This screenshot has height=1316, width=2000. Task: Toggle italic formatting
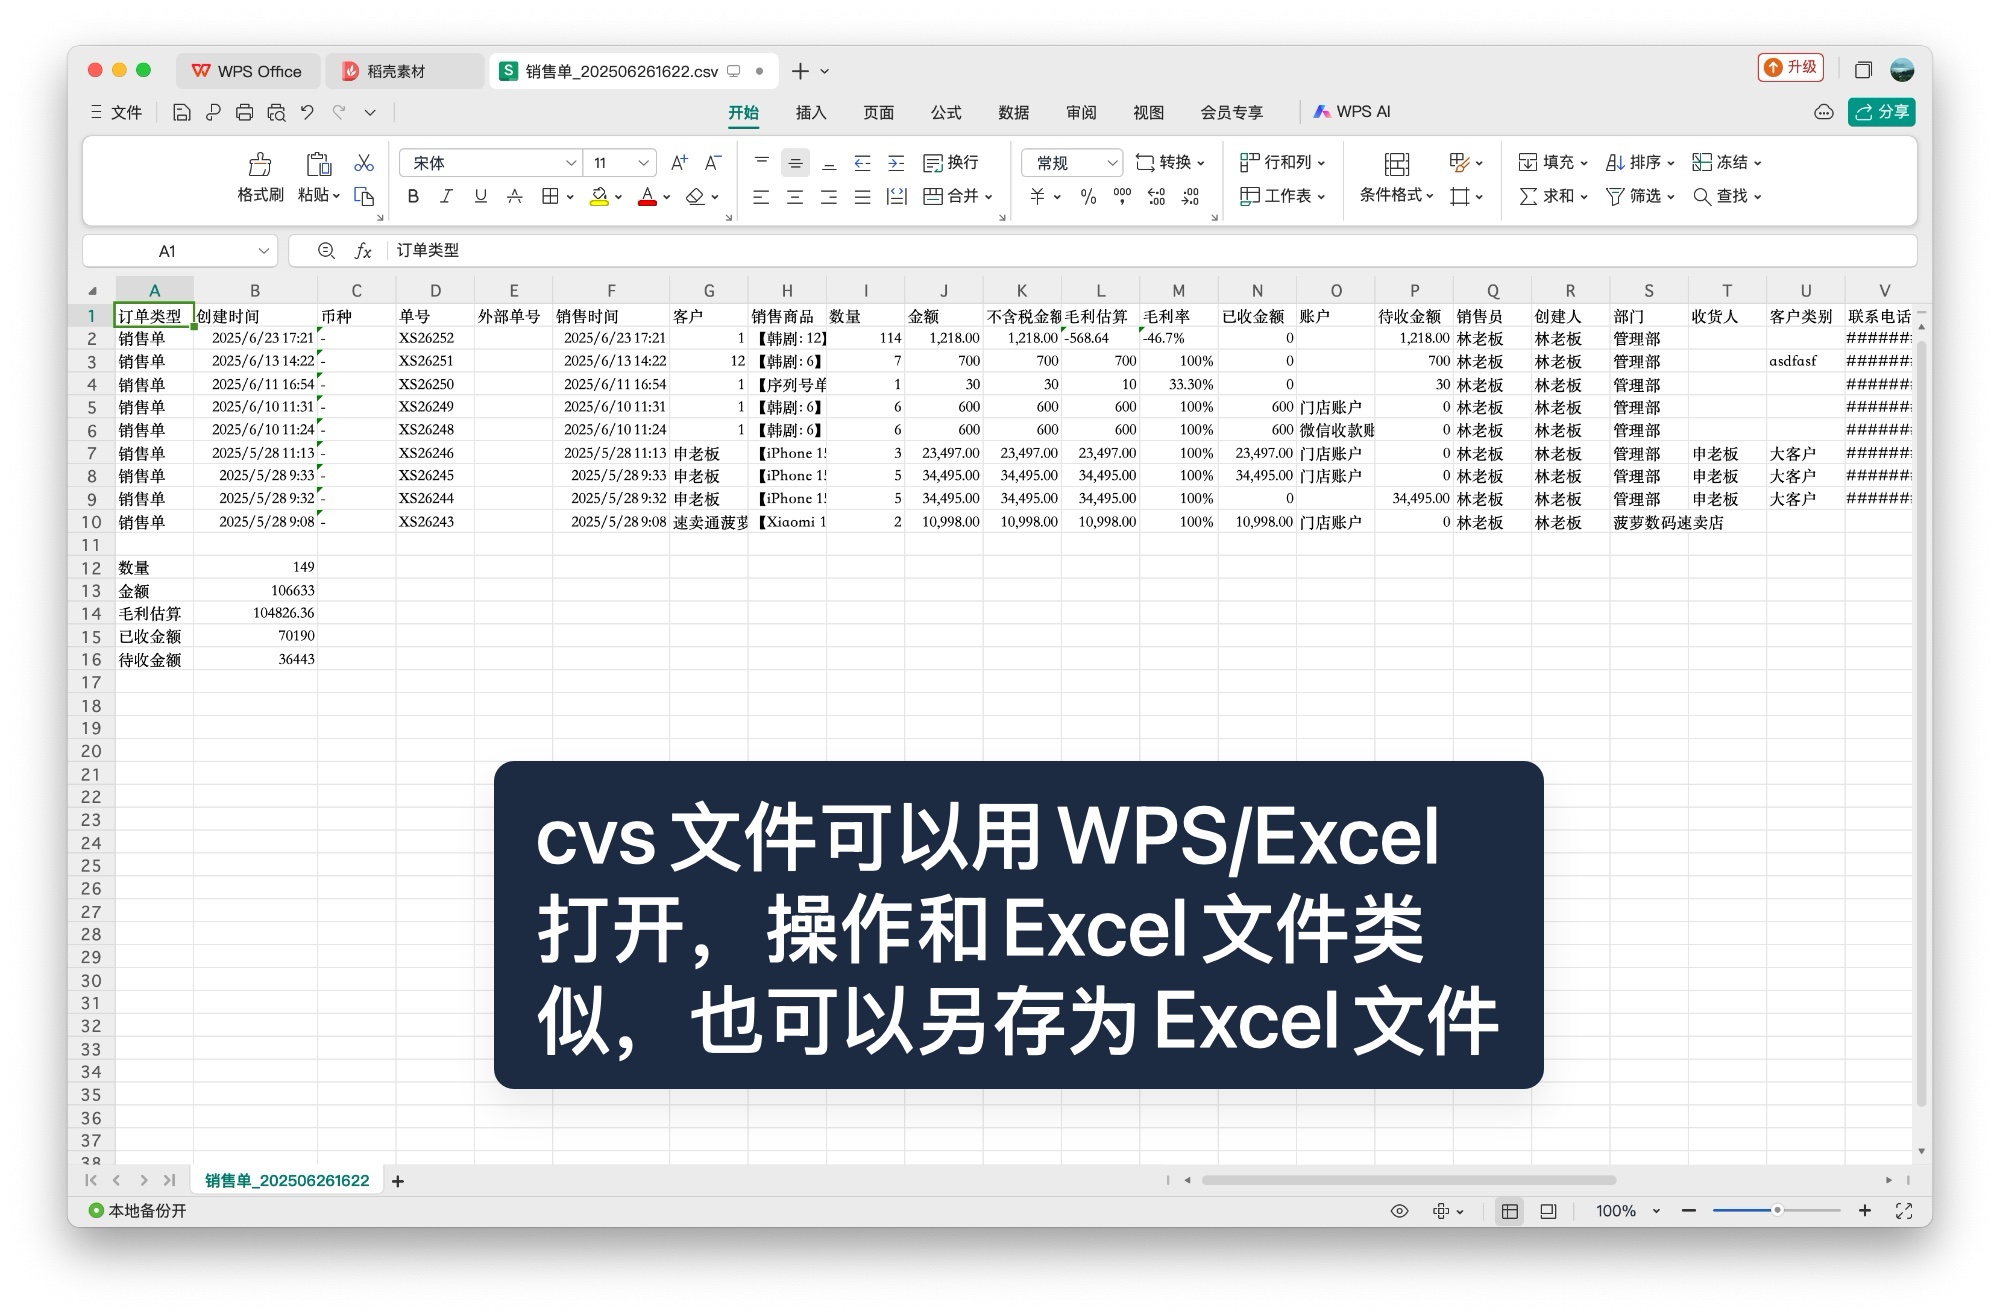tap(446, 196)
